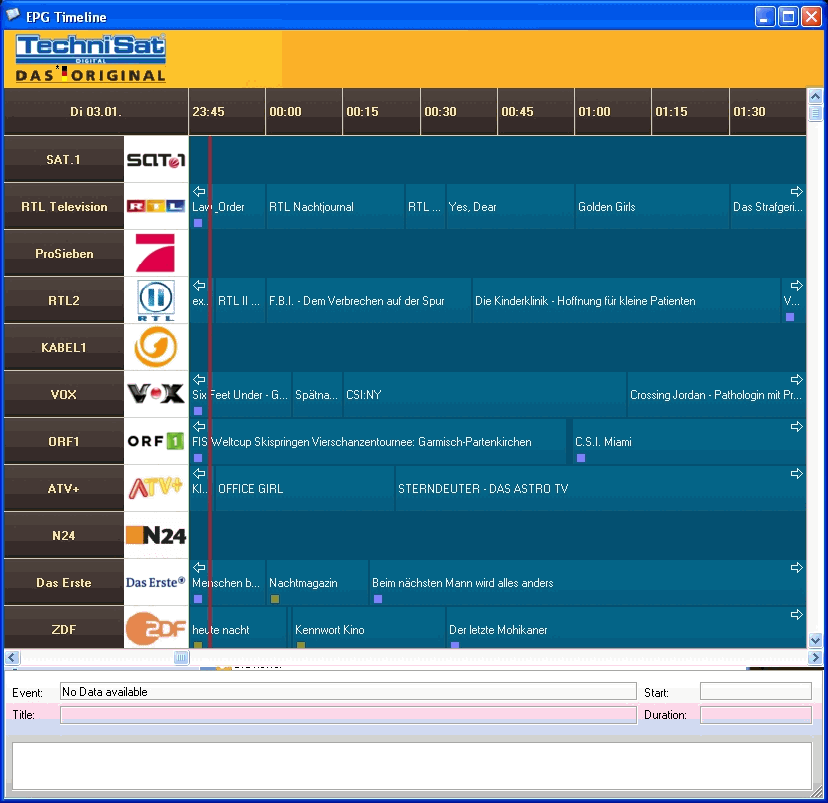This screenshot has height=803, width=828.
Task: Click the 01:00 time column header
Action: [x=613, y=111]
